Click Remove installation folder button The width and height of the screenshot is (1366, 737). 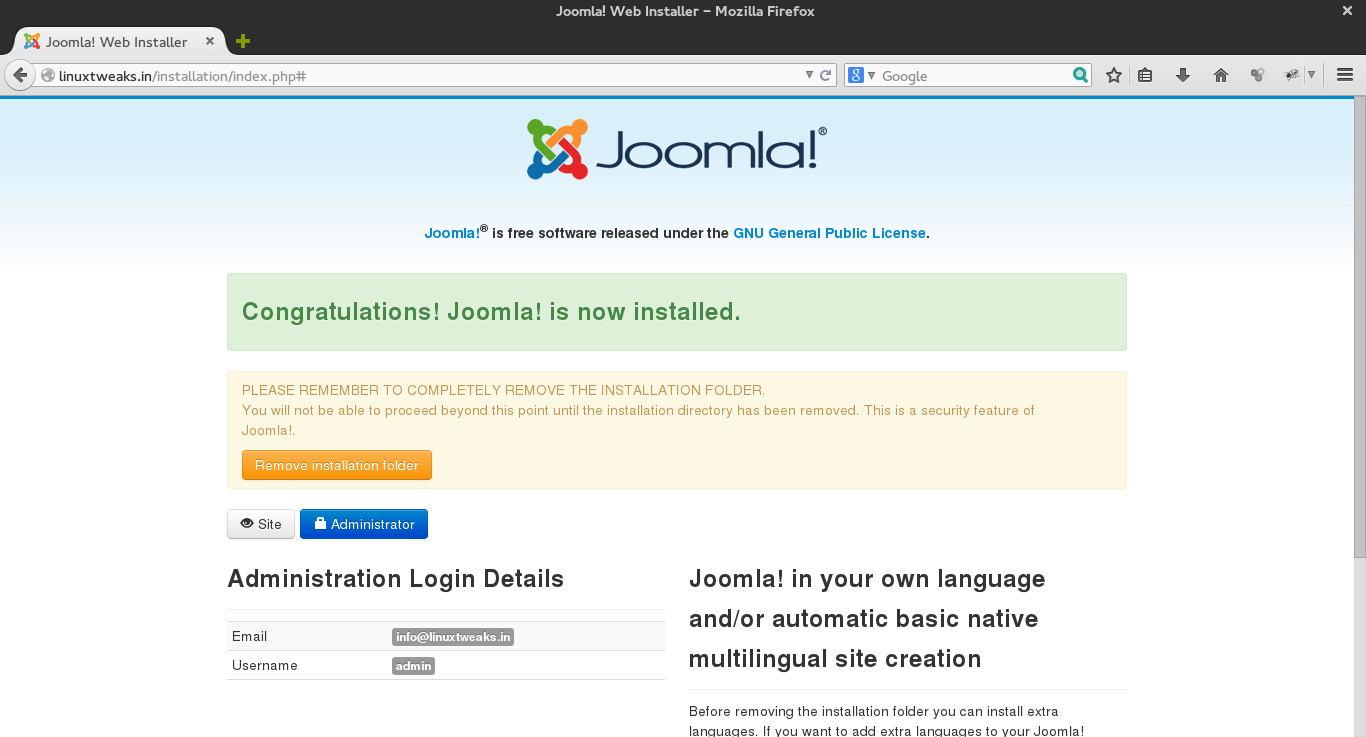337,465
